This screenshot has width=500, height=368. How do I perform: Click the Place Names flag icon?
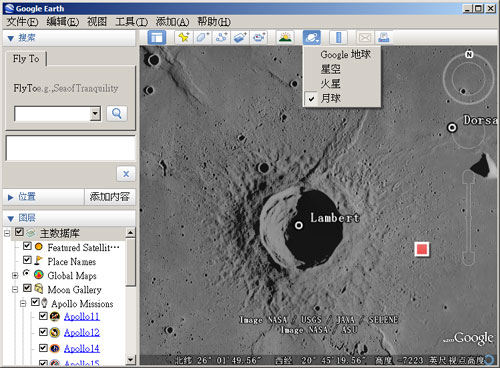pos(39,261)
